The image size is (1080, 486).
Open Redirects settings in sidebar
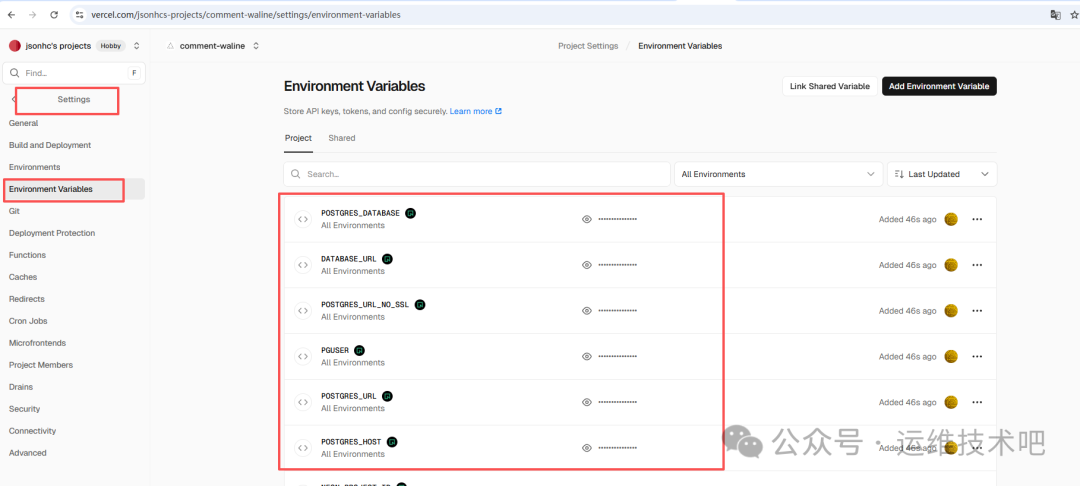coord(26,299)
